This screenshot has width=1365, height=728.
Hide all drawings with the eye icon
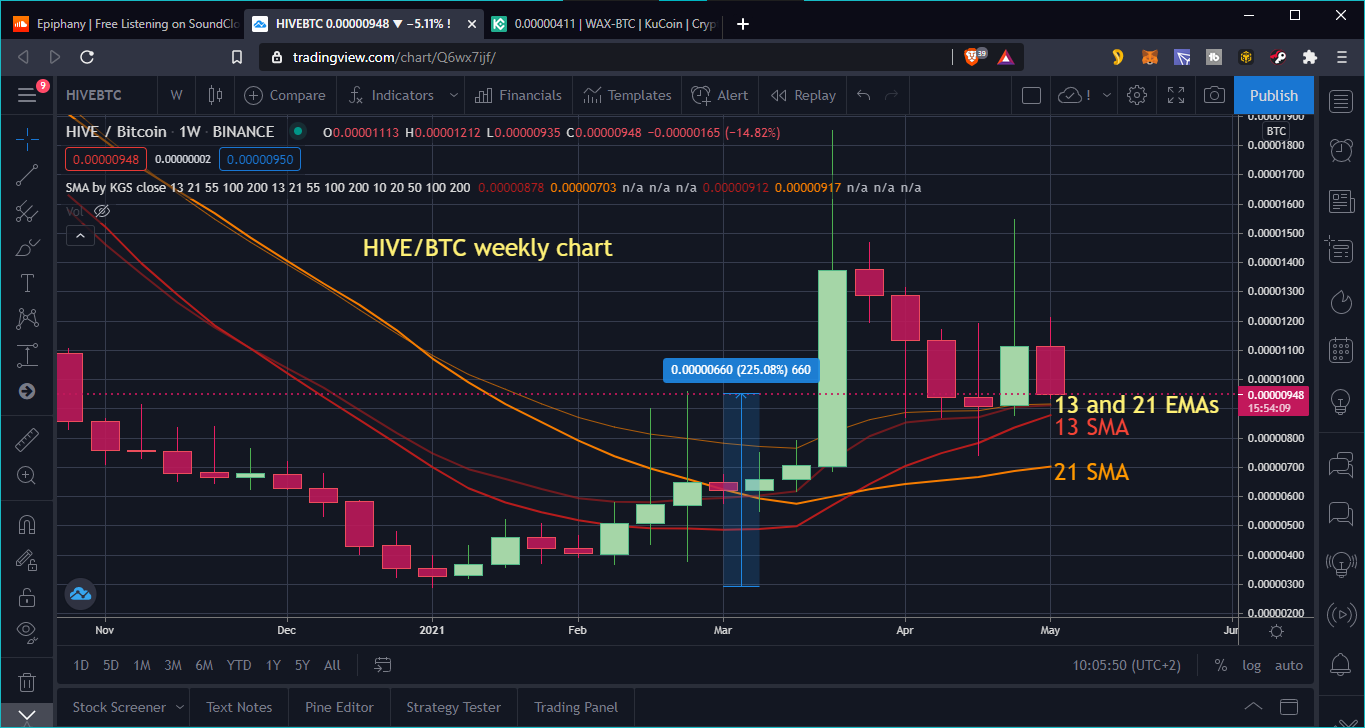click(27, 633)
